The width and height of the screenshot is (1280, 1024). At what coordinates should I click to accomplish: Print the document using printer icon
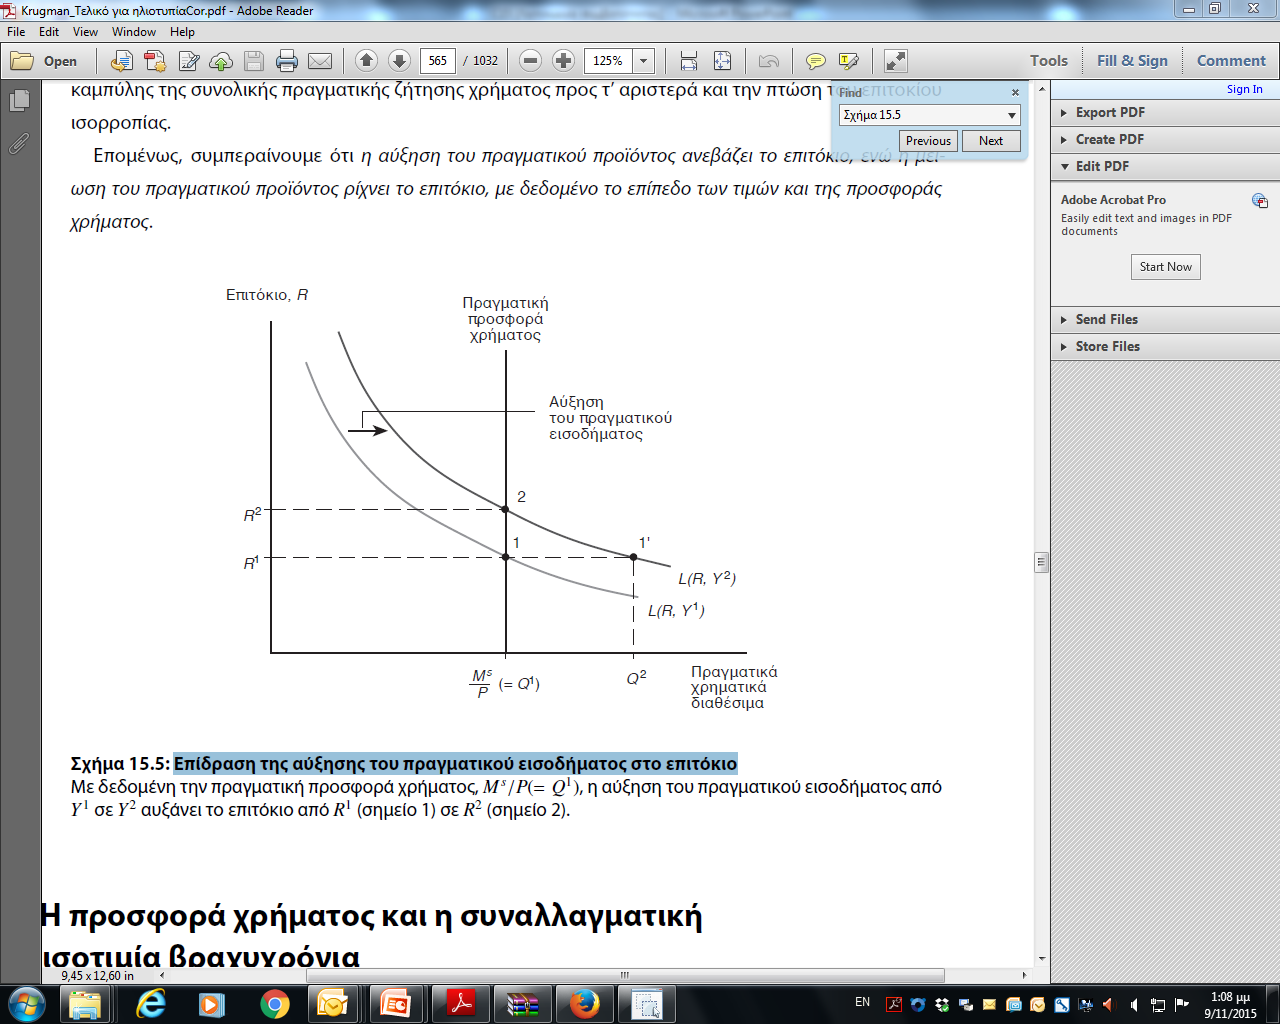(x=287, y=61)
